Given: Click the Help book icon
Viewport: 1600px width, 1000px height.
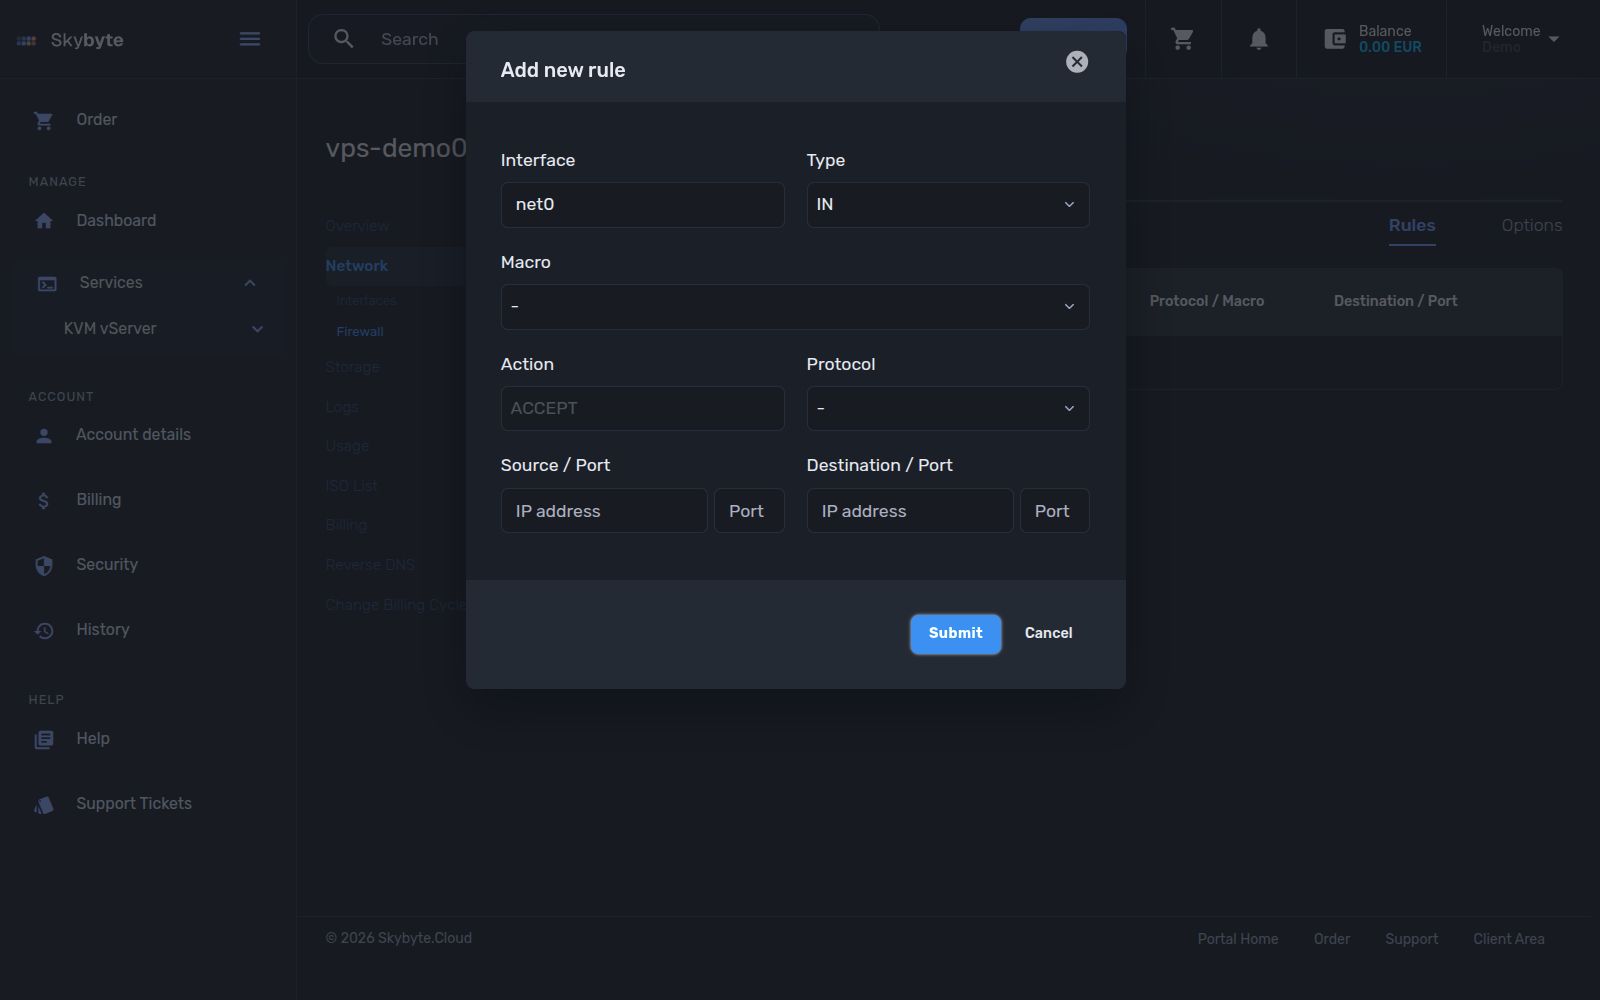Looking at the screenshot, I should click(x=44, y=739).
